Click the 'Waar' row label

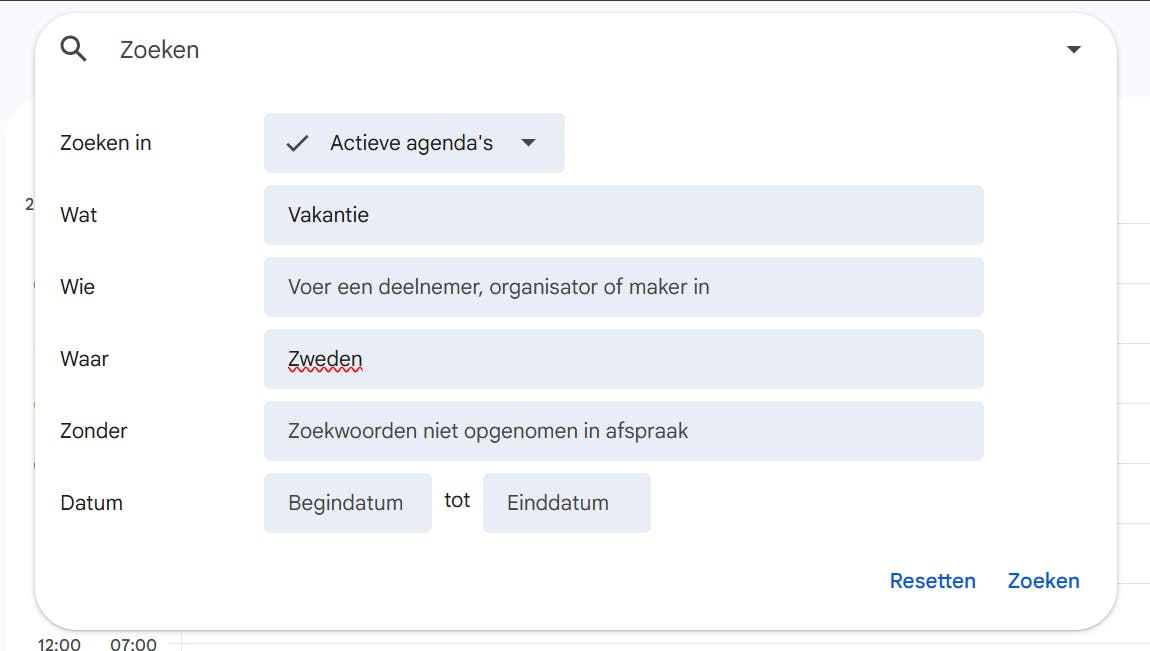pyautogui.click(x=84, y=359)
